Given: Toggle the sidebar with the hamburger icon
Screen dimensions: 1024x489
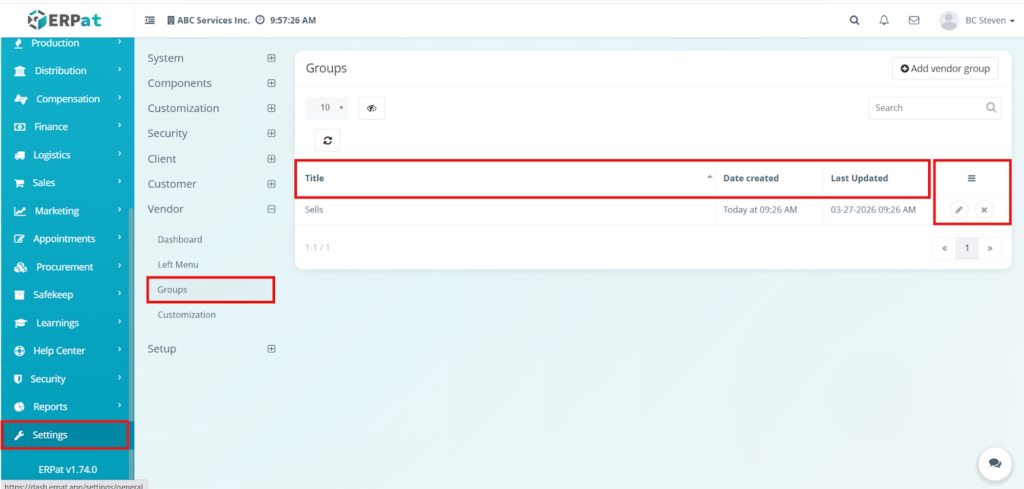Looking at the screenshot, I should point(150,20).
